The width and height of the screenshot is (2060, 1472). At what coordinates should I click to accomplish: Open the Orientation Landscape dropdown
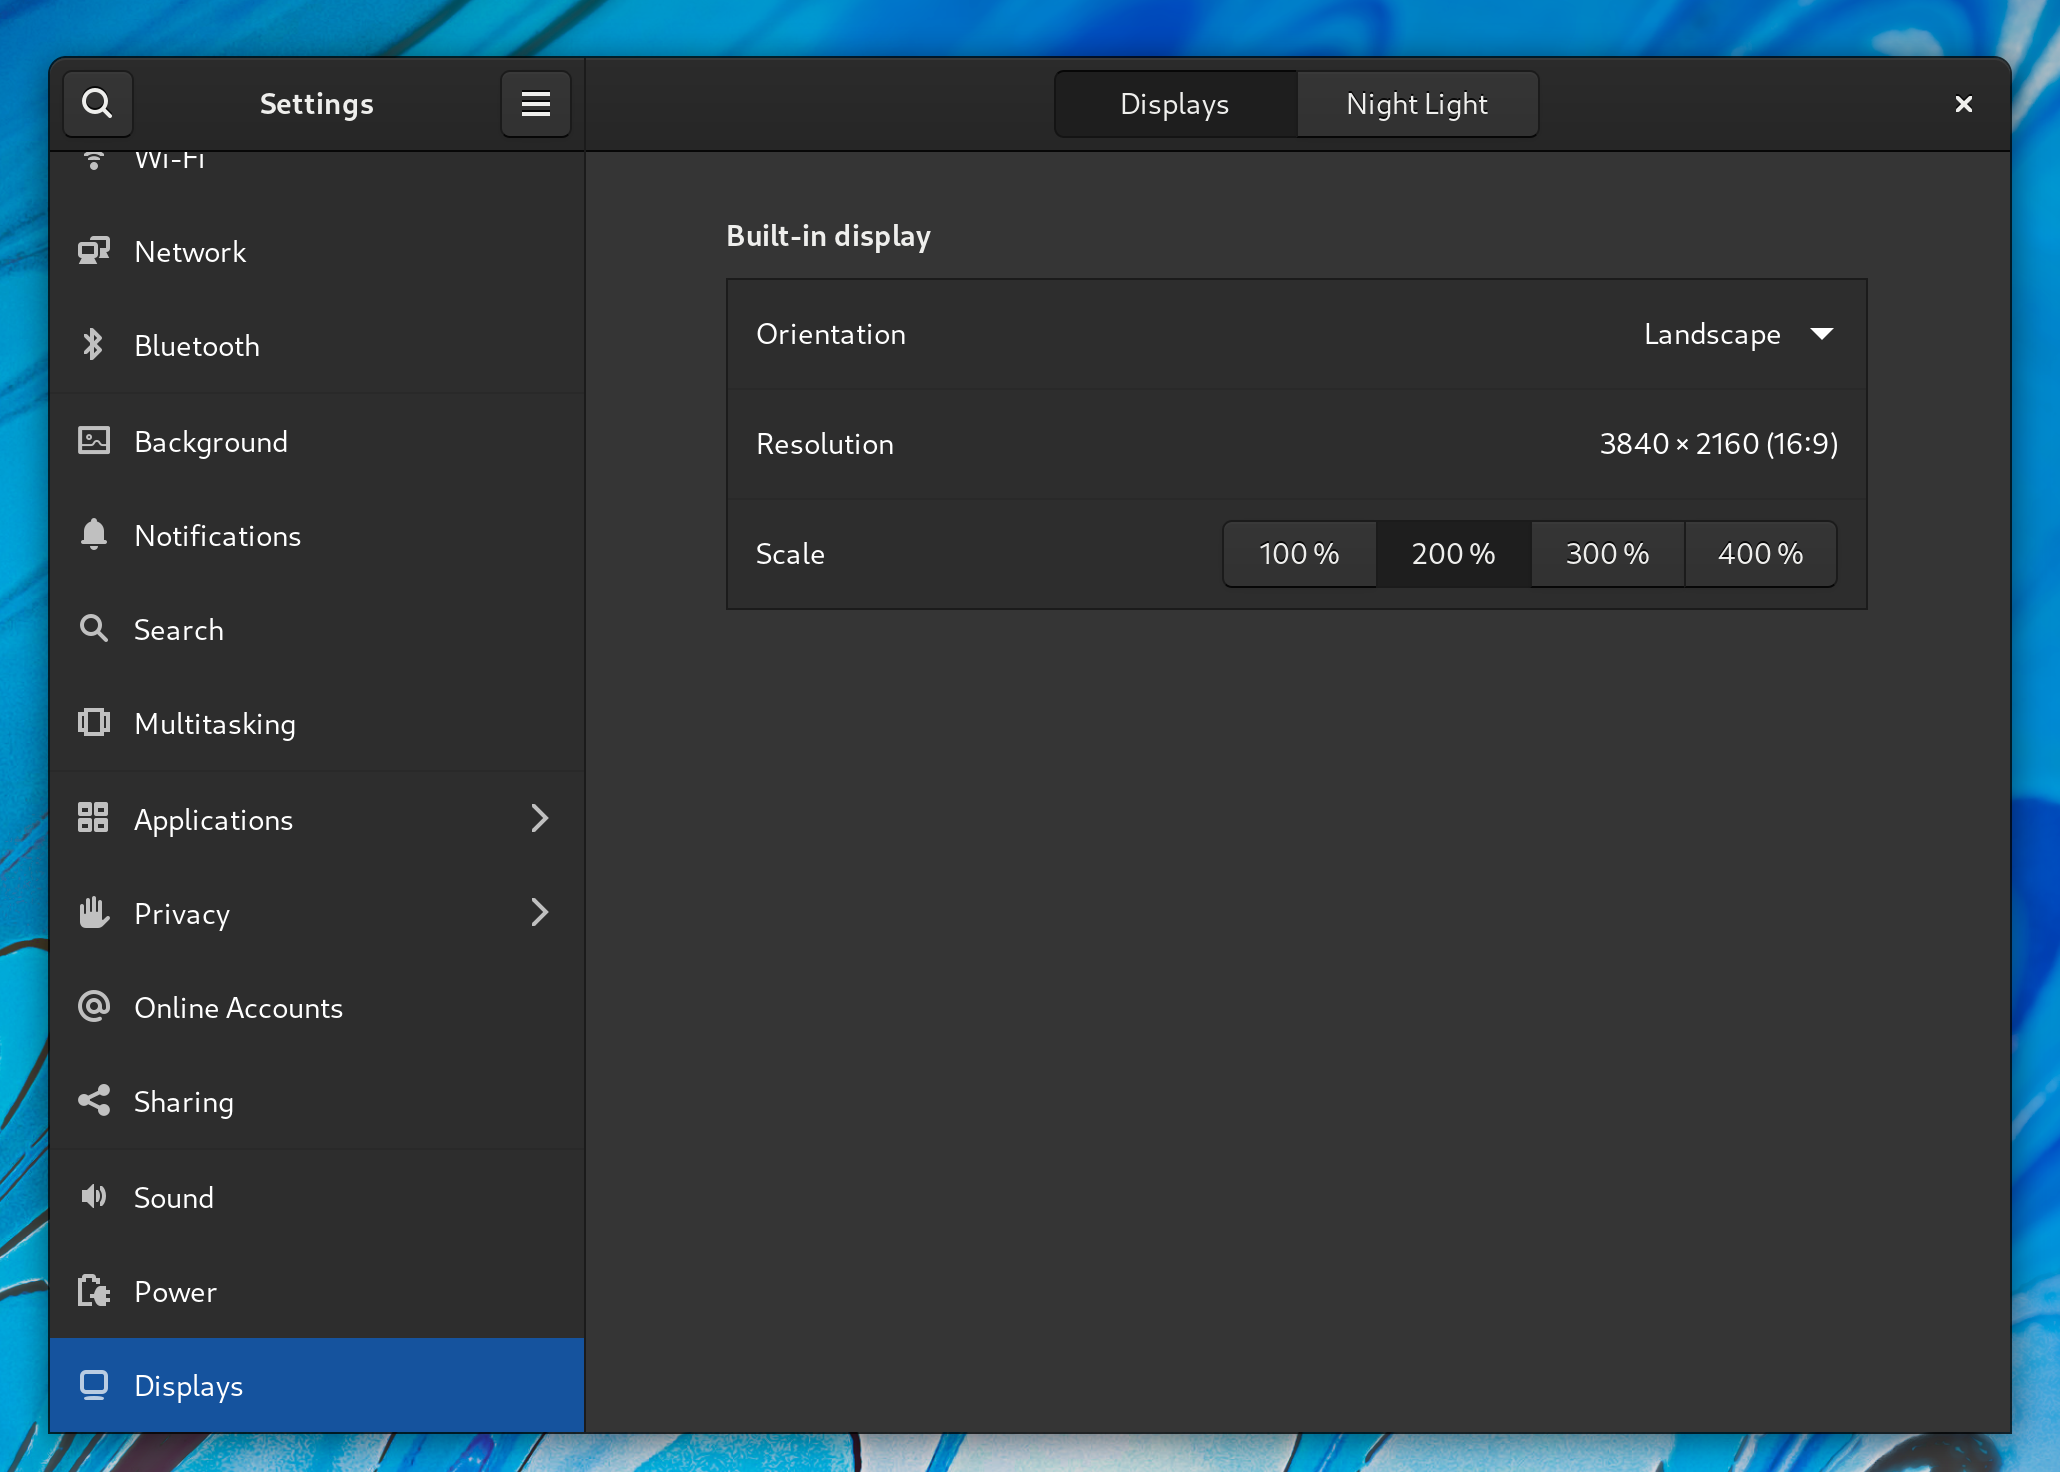click(x=1738, y=334)
